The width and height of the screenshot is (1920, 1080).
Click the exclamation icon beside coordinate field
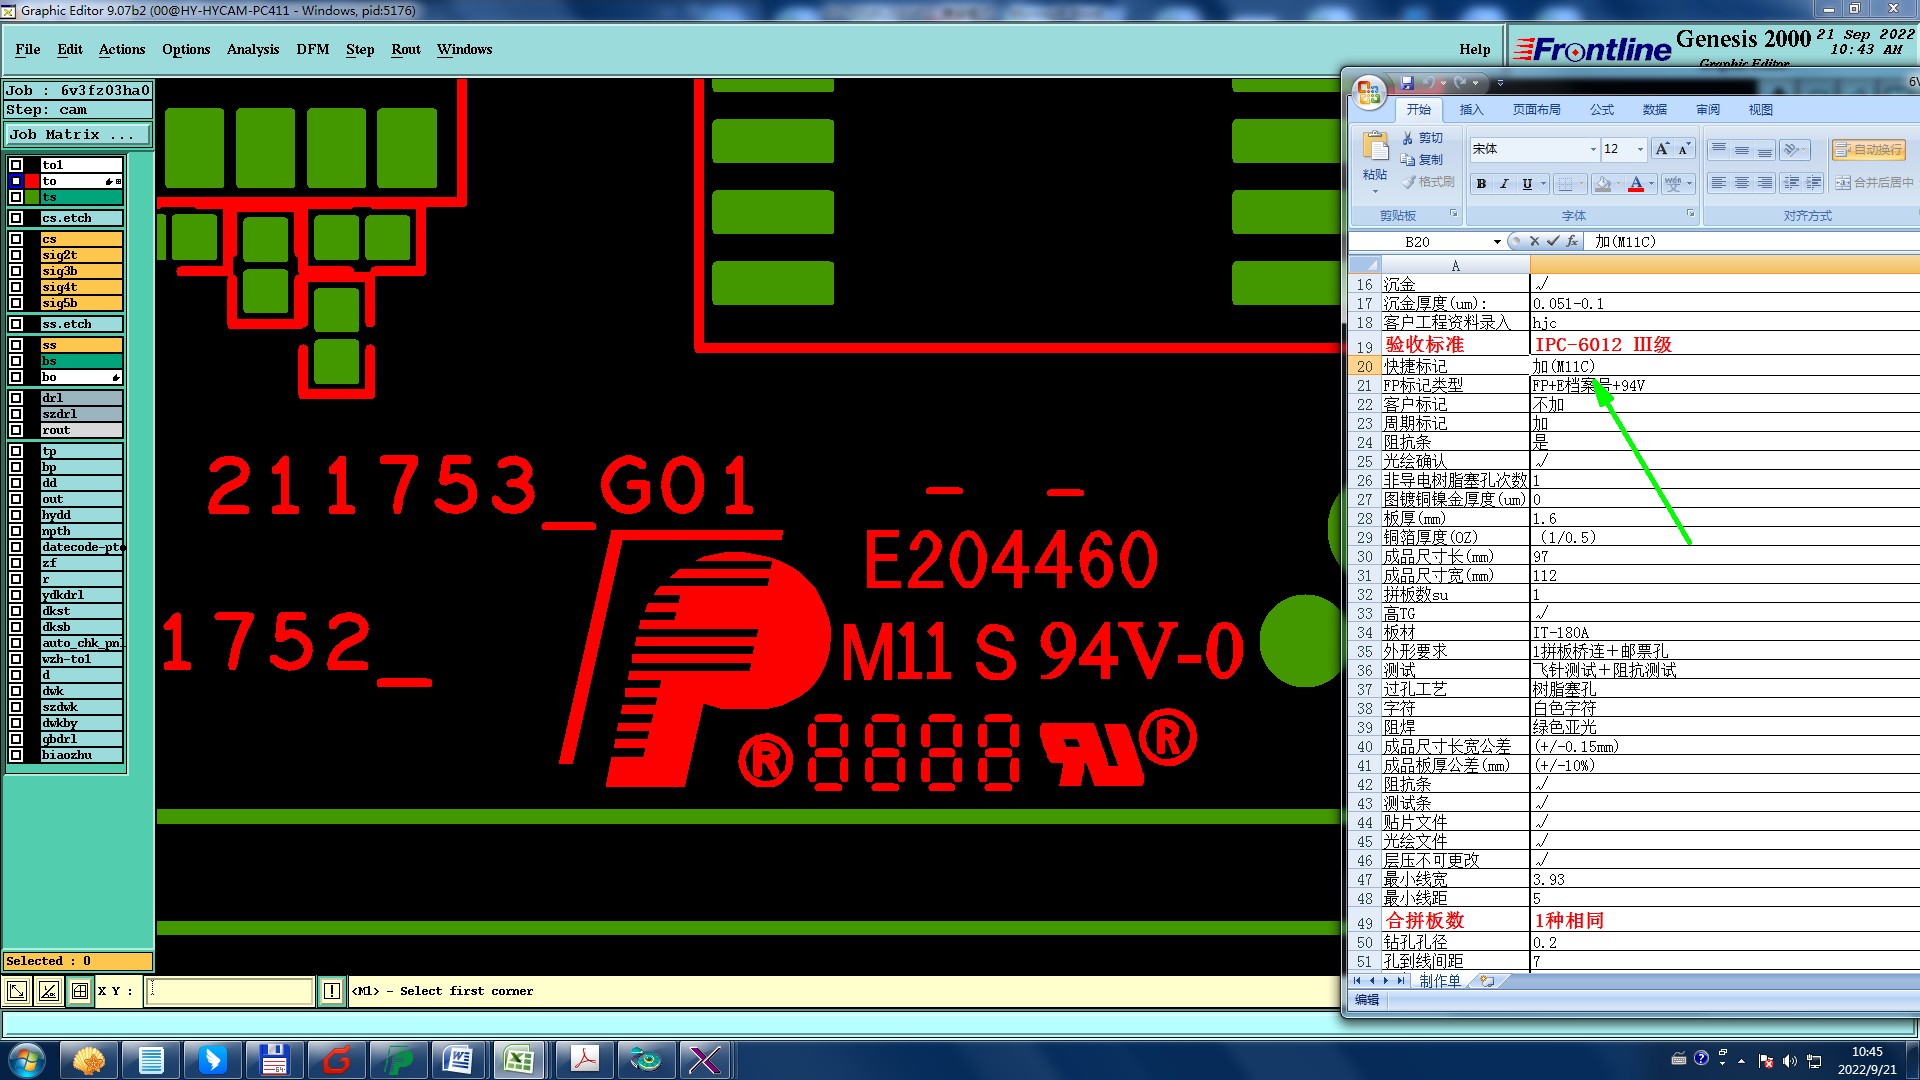pos(332,991)
